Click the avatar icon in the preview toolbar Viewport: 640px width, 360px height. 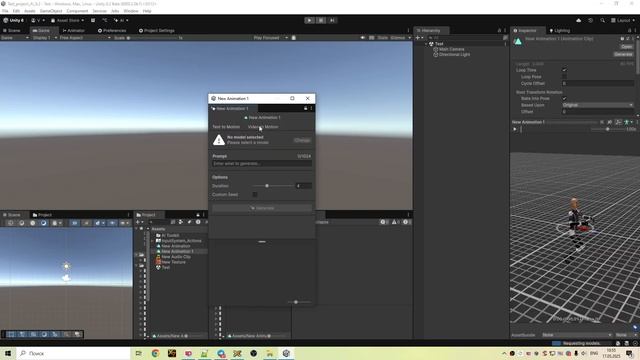[x=627, y=122]
